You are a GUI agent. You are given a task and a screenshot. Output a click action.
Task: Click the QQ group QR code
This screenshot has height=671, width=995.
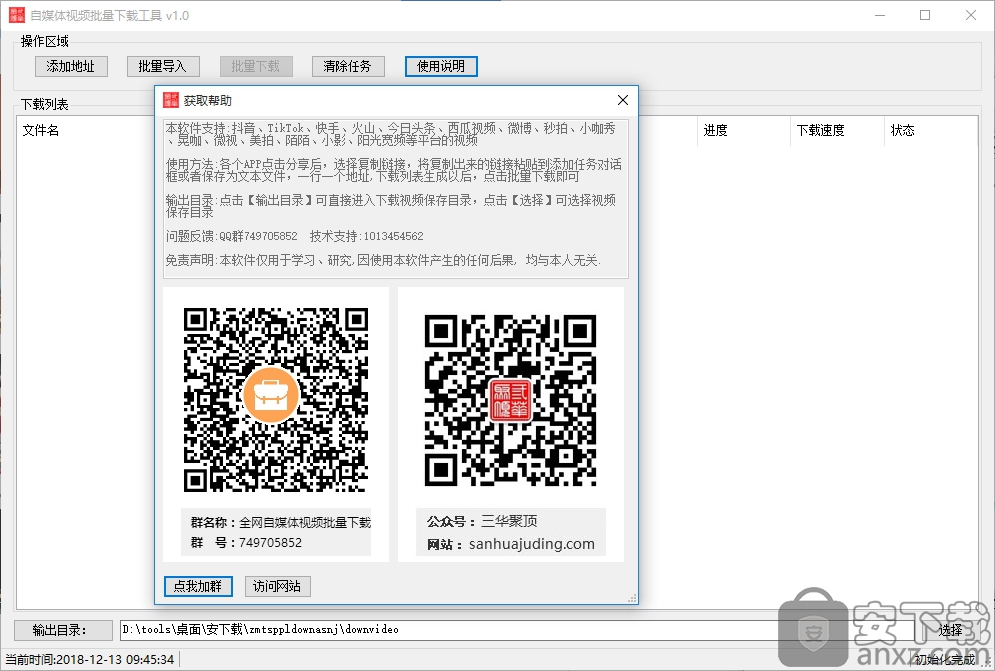276,399
